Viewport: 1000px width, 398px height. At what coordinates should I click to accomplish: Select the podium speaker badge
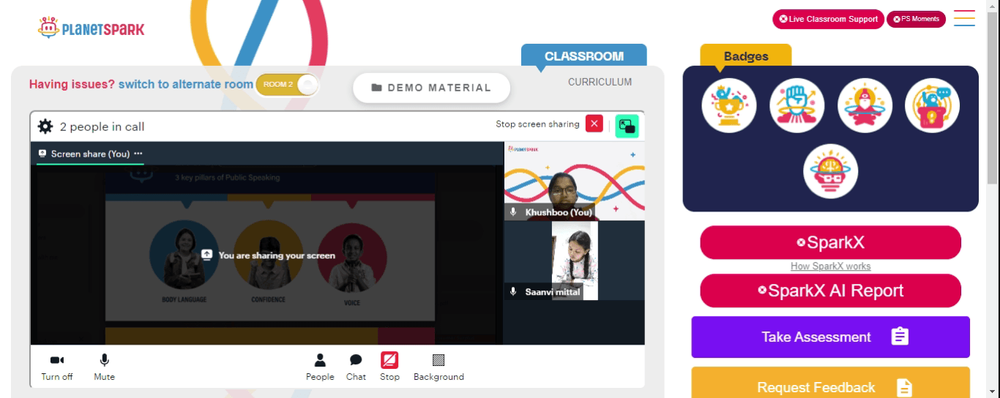(x=932, y=105)
